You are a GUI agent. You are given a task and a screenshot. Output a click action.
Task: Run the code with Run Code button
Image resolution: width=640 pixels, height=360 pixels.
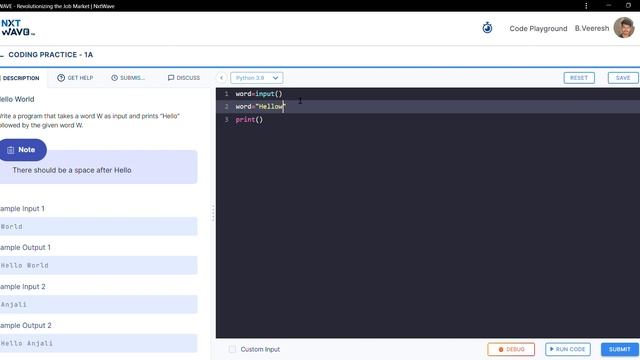(x=568, y=349)
